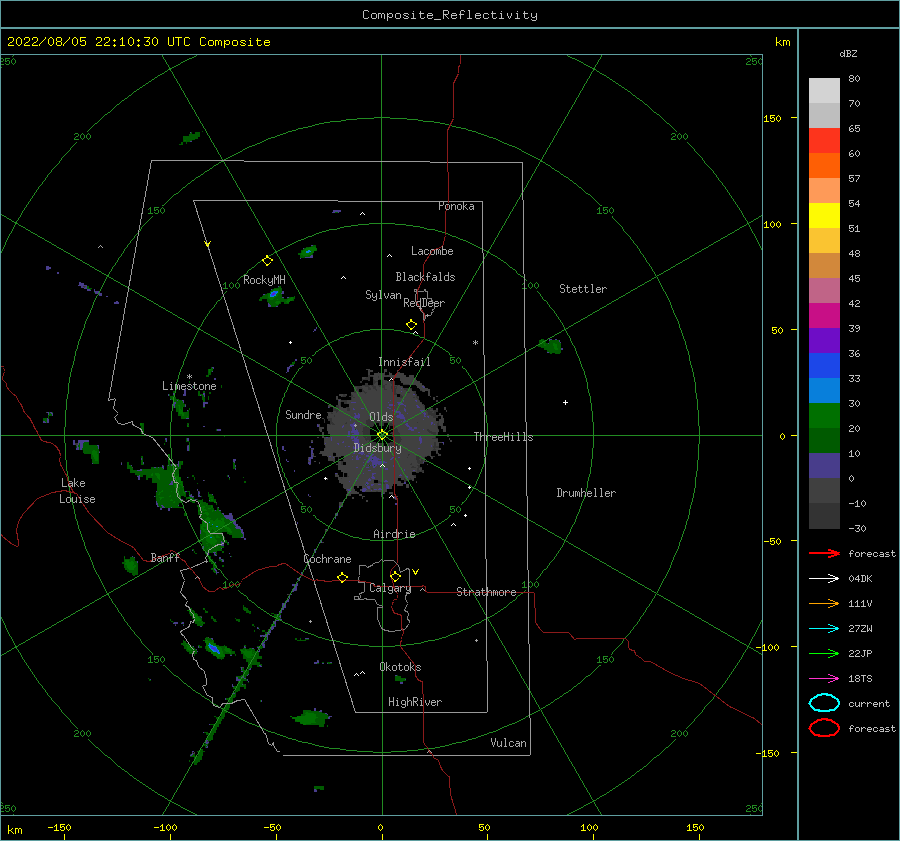Click the magenta 18TS arrow legend icon
This screenshot has height=841, width=900.
[824, 679]
